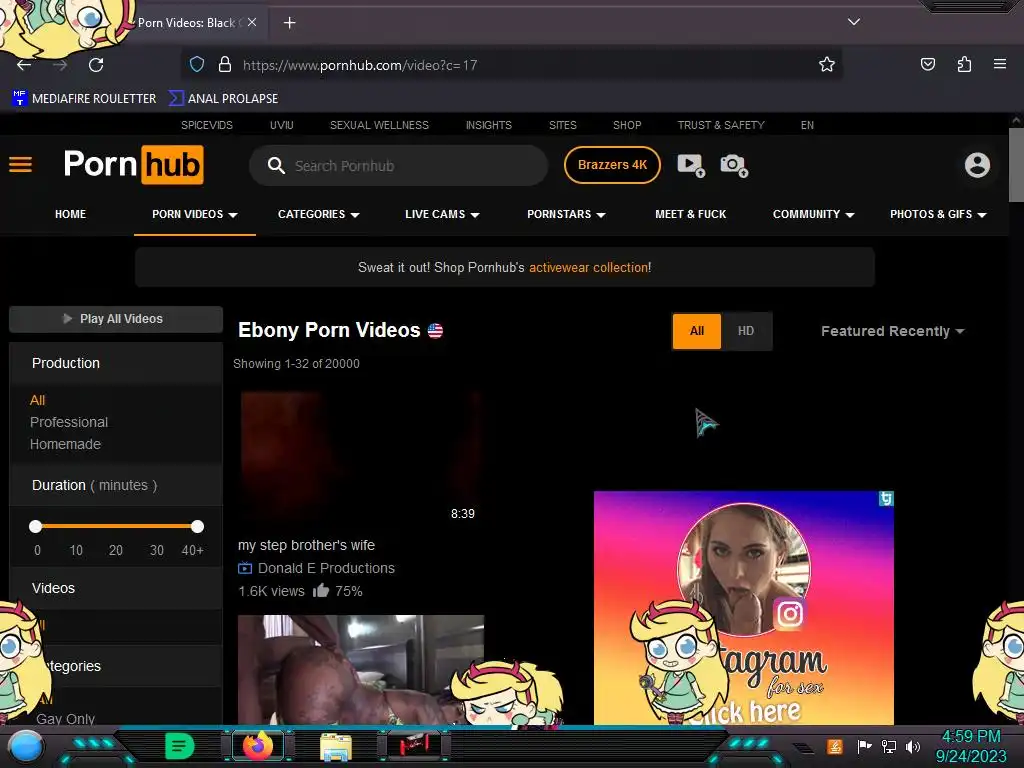This screenshot has width=1024, height=768.
Task: Expand the PORN VIDEOS nav dropdown
Action: click(195, 214)
